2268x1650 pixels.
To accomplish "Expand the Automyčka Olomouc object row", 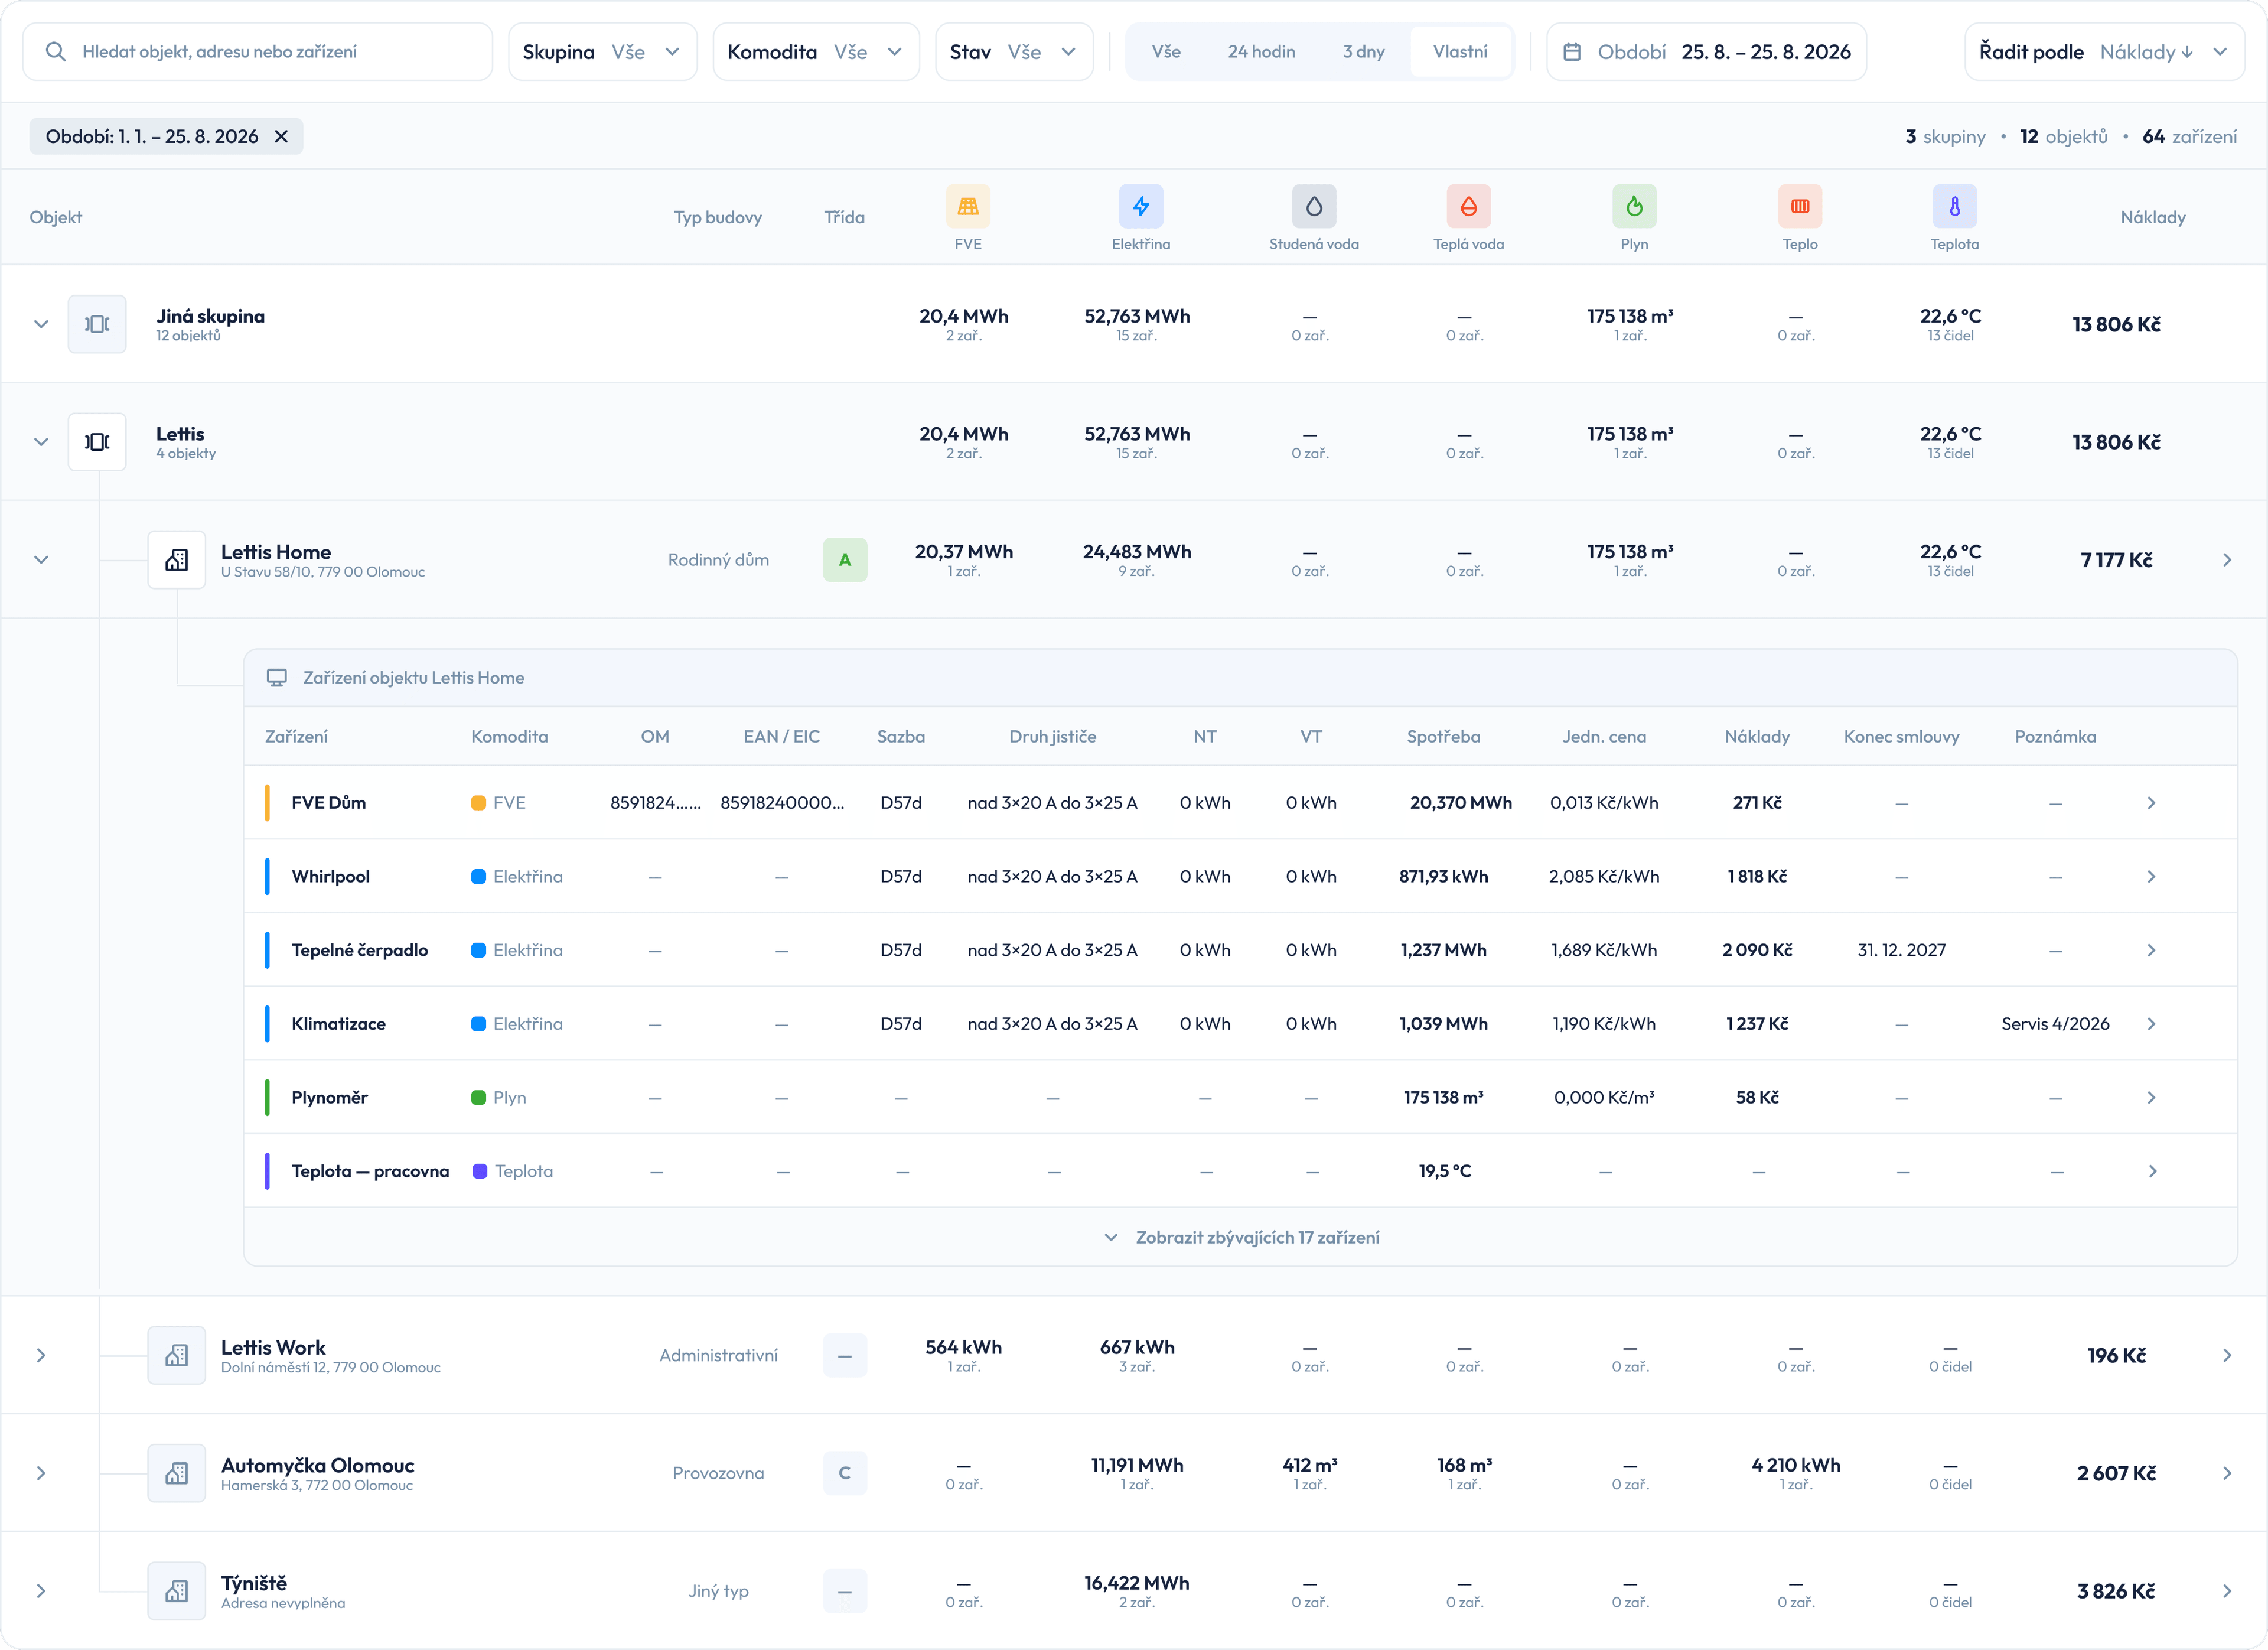I will pyautogui.click(x=41, y=1473).
